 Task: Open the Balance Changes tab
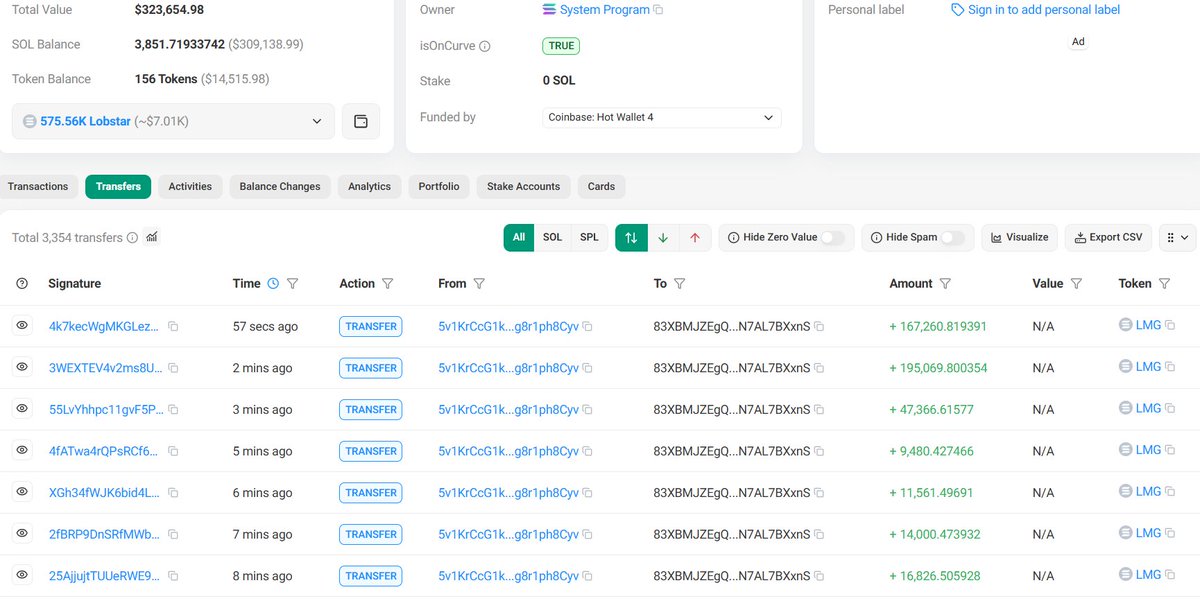(x=280, y=186)
